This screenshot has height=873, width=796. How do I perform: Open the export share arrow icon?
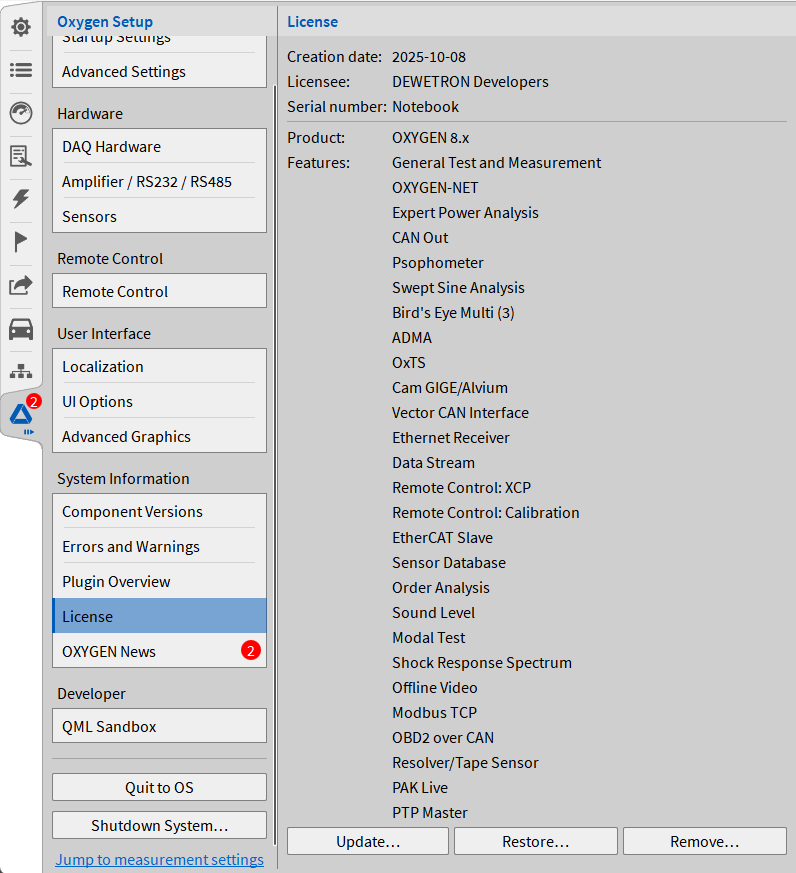point(21,286)
